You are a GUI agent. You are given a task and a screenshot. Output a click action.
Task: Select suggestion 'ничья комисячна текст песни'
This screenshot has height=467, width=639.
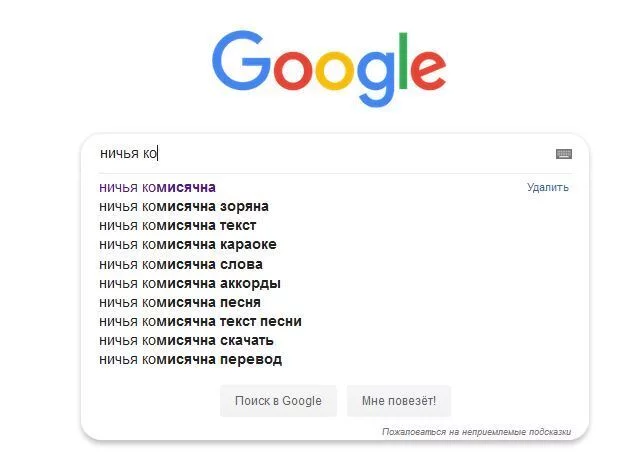pyautogui.click(x=201, y=322)
